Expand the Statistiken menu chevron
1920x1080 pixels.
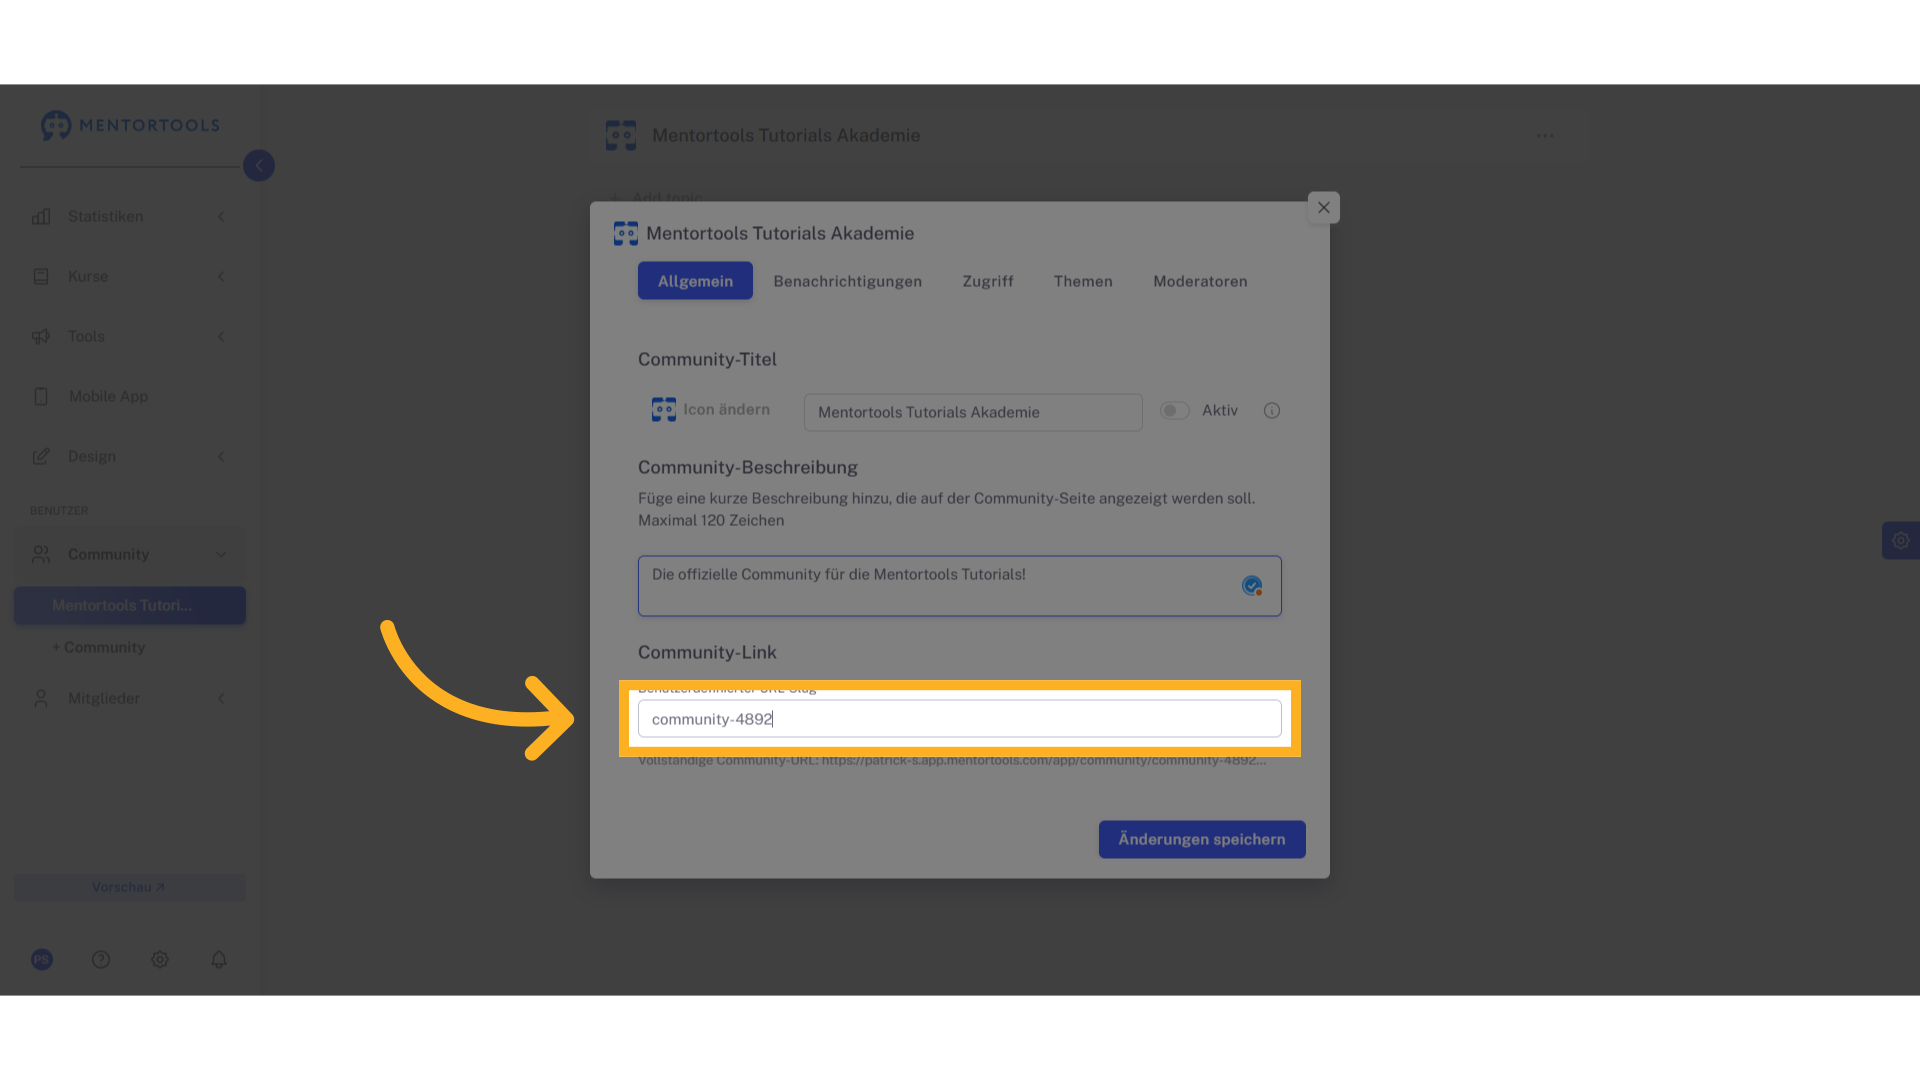[x=221, y=217]
